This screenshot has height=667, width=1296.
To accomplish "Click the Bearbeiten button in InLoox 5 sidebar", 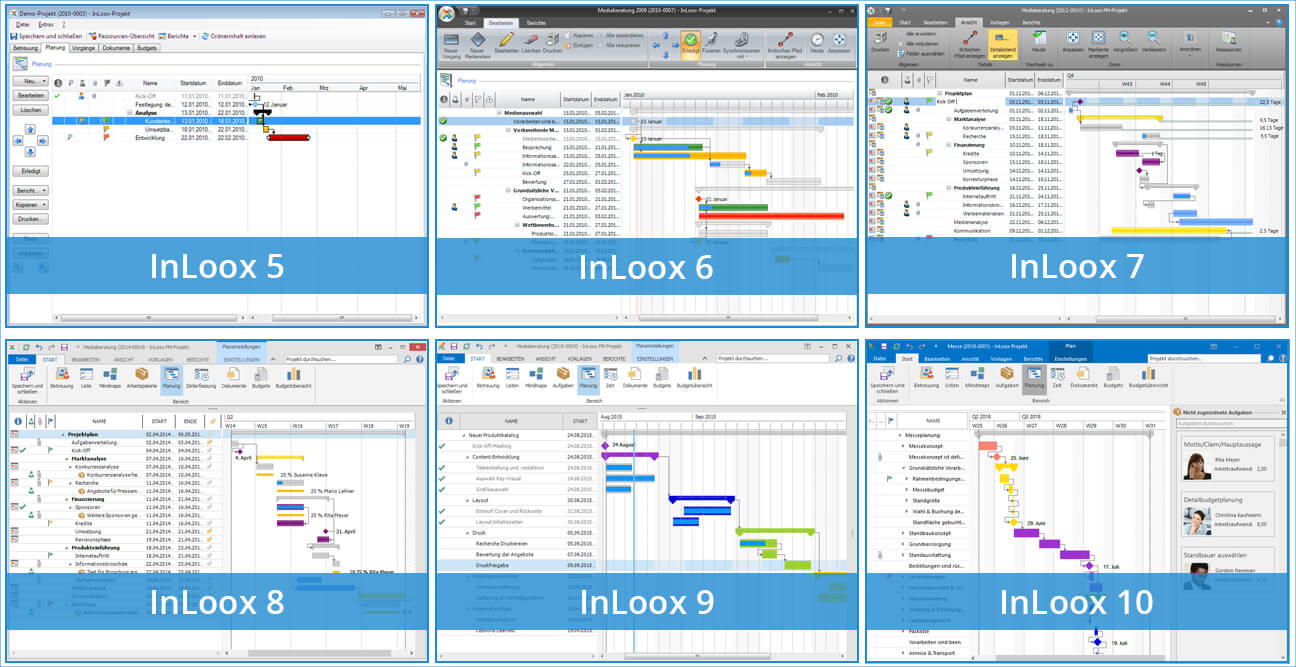I will 30,95.
